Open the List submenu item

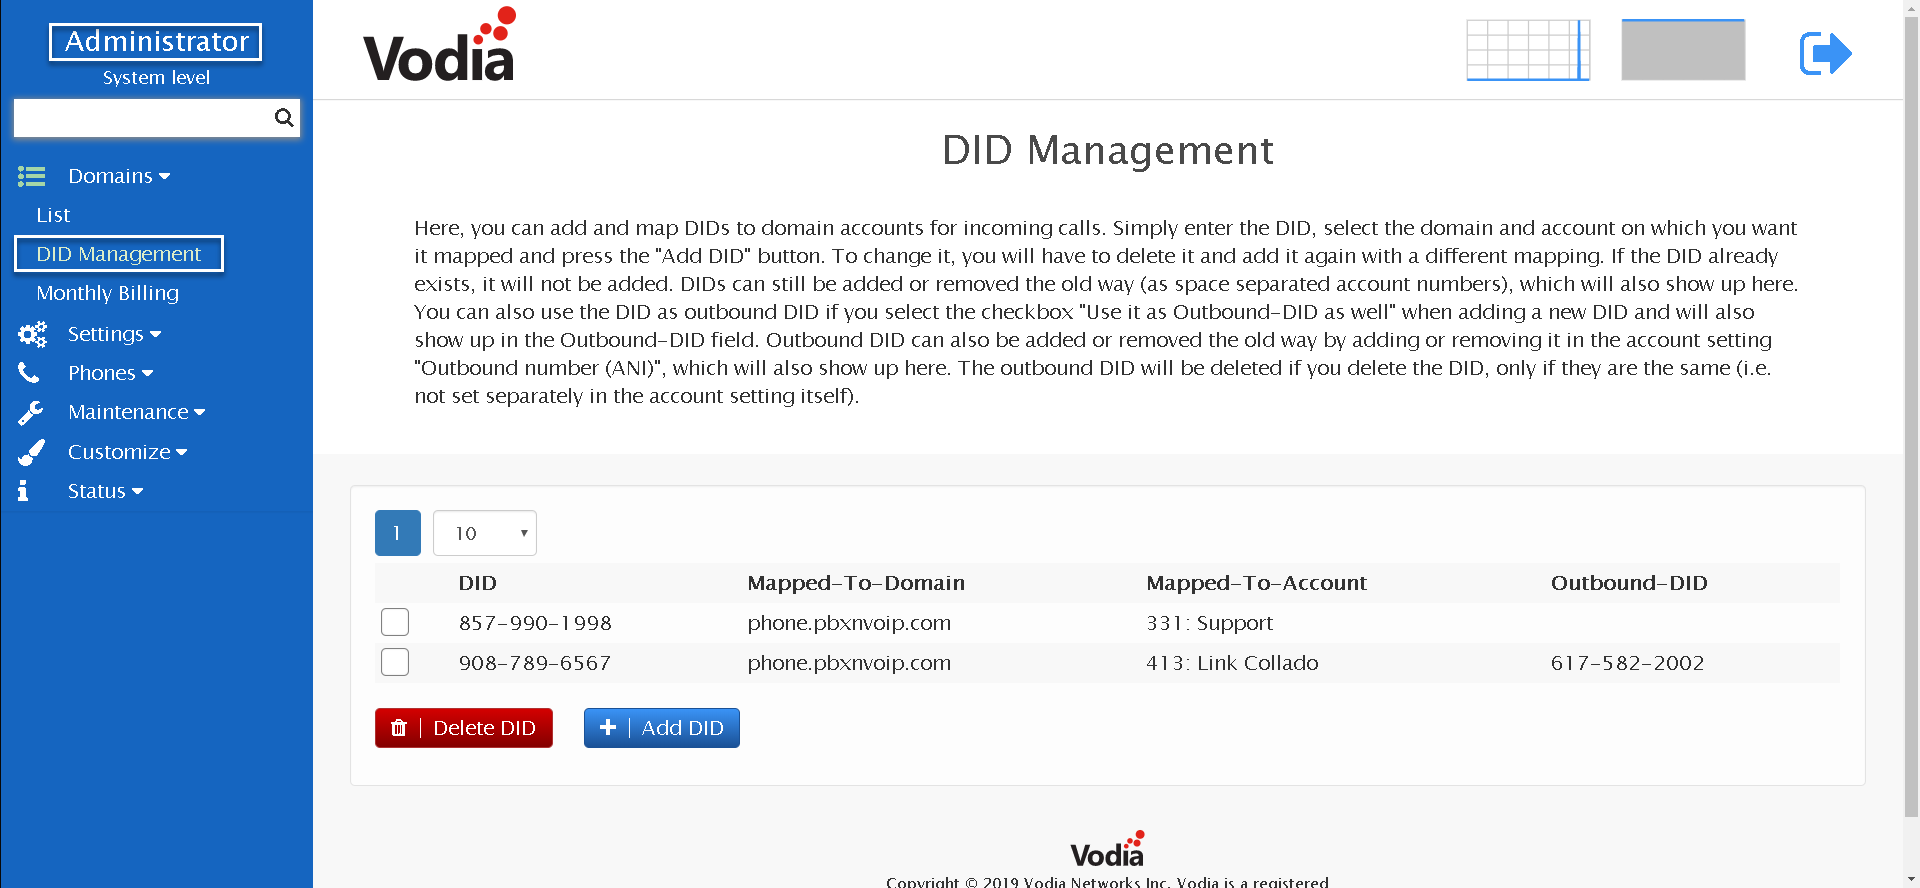point(53,215)
